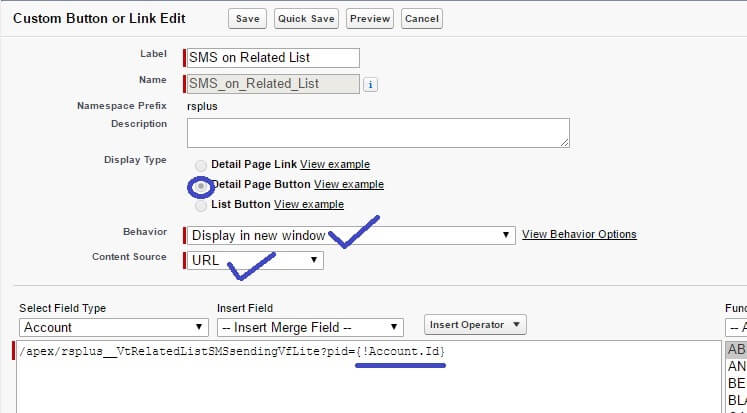
Task: Open View Behavior Options link
Action: (x=579, y=235)
